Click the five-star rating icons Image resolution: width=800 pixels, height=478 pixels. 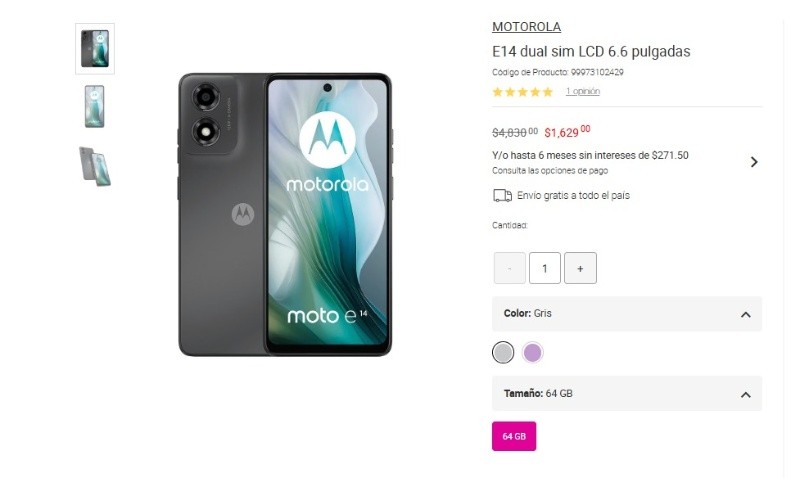point(522,92)
